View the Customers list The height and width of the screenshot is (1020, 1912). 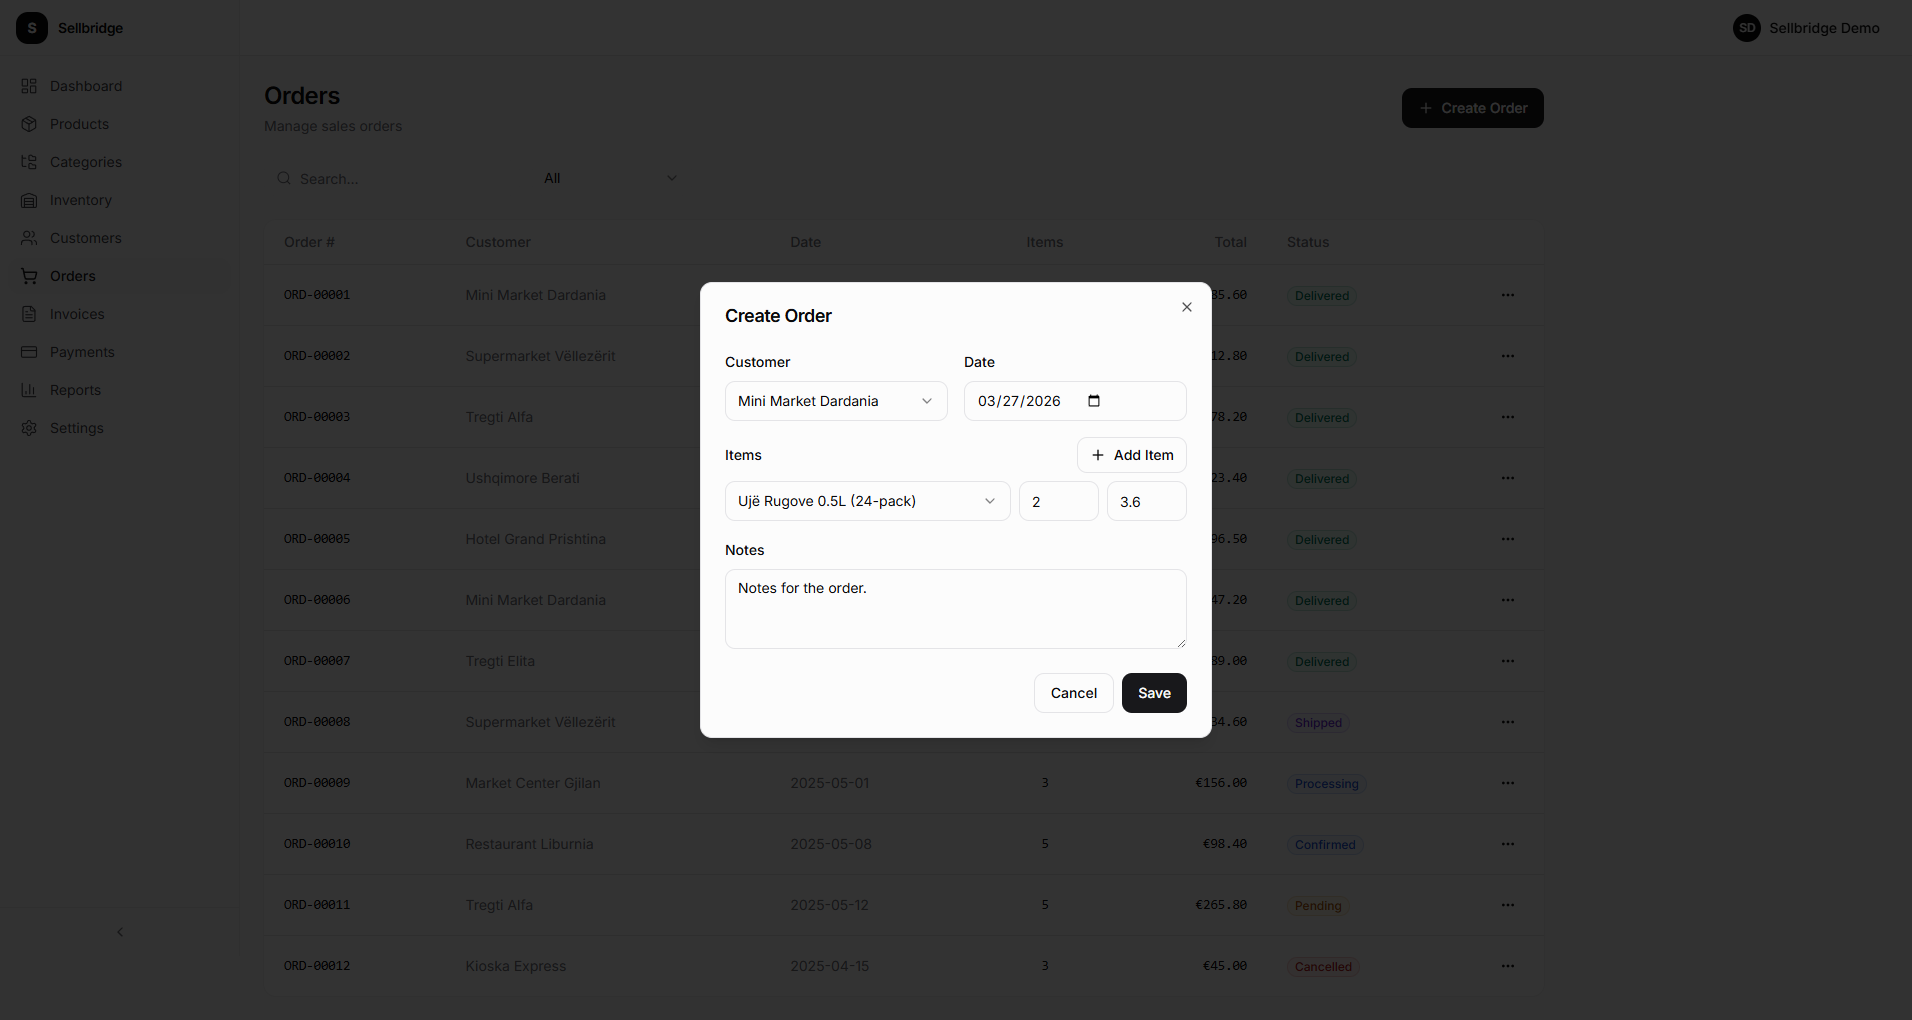pos(85,238)
